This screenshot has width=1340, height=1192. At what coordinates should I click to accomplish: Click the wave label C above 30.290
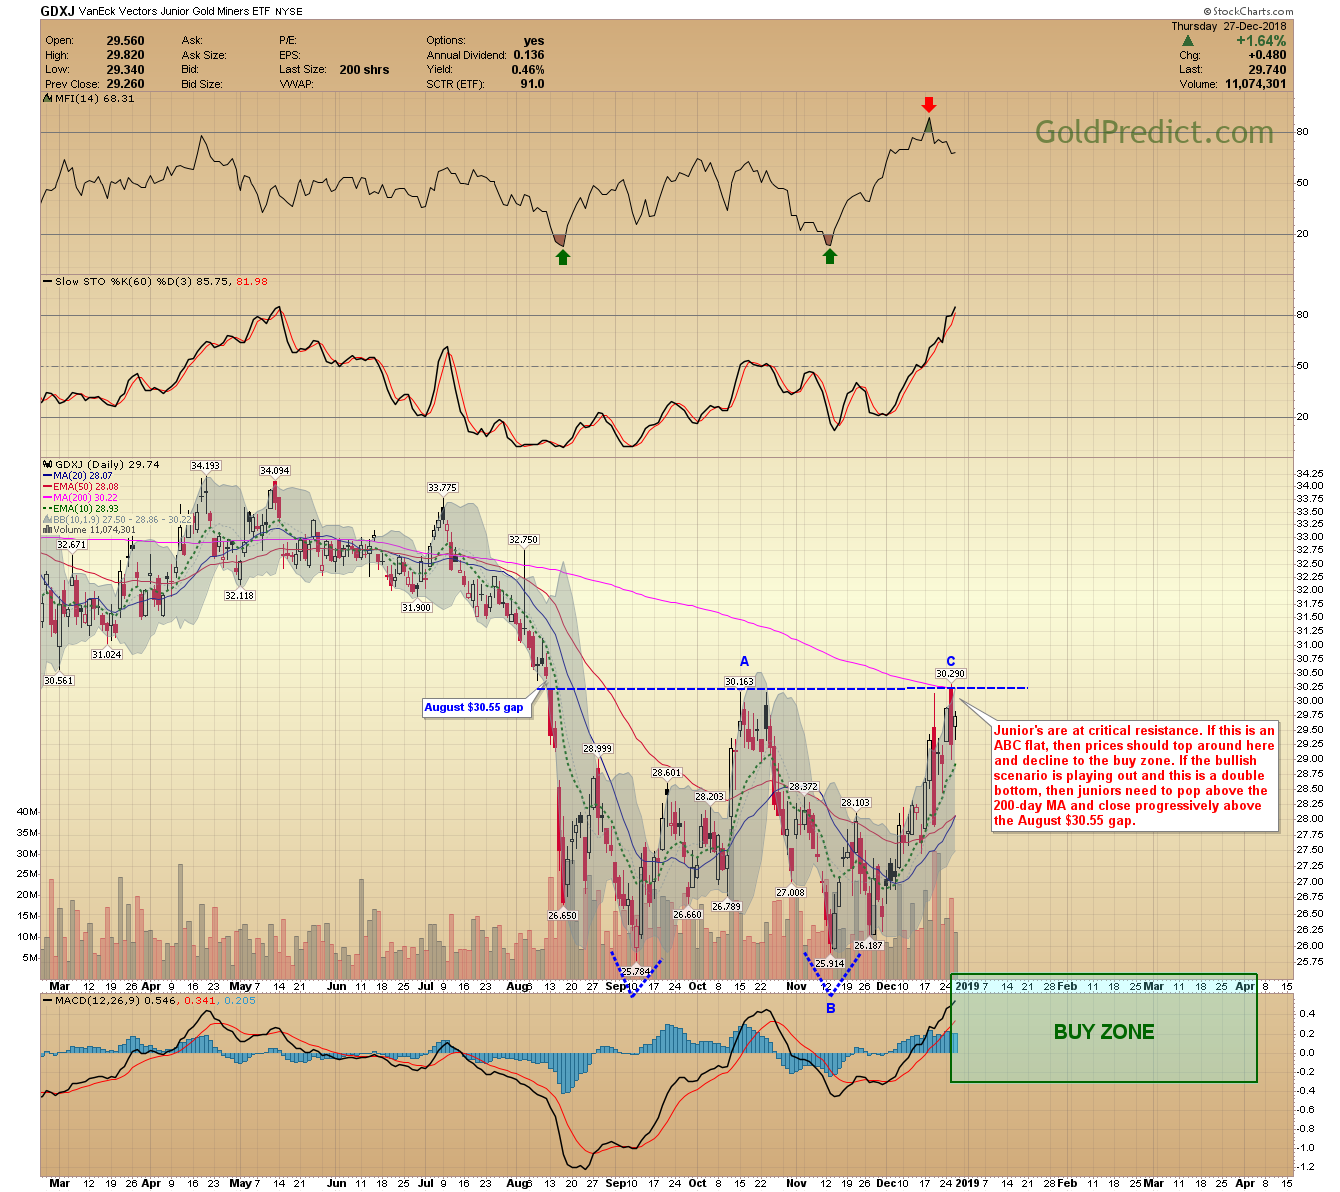coord(951,661)
